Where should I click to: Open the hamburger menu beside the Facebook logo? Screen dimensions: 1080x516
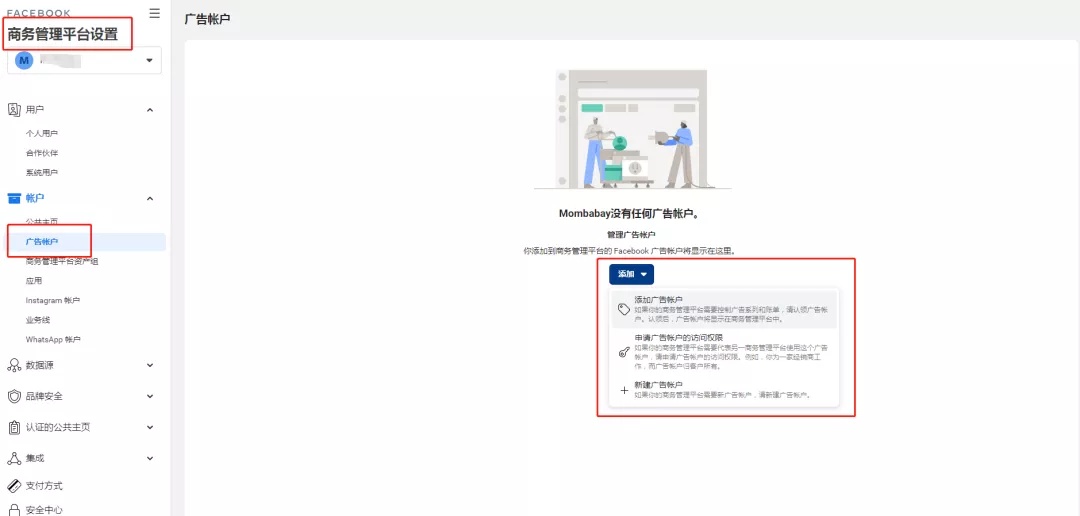click(x=154, y=13)
